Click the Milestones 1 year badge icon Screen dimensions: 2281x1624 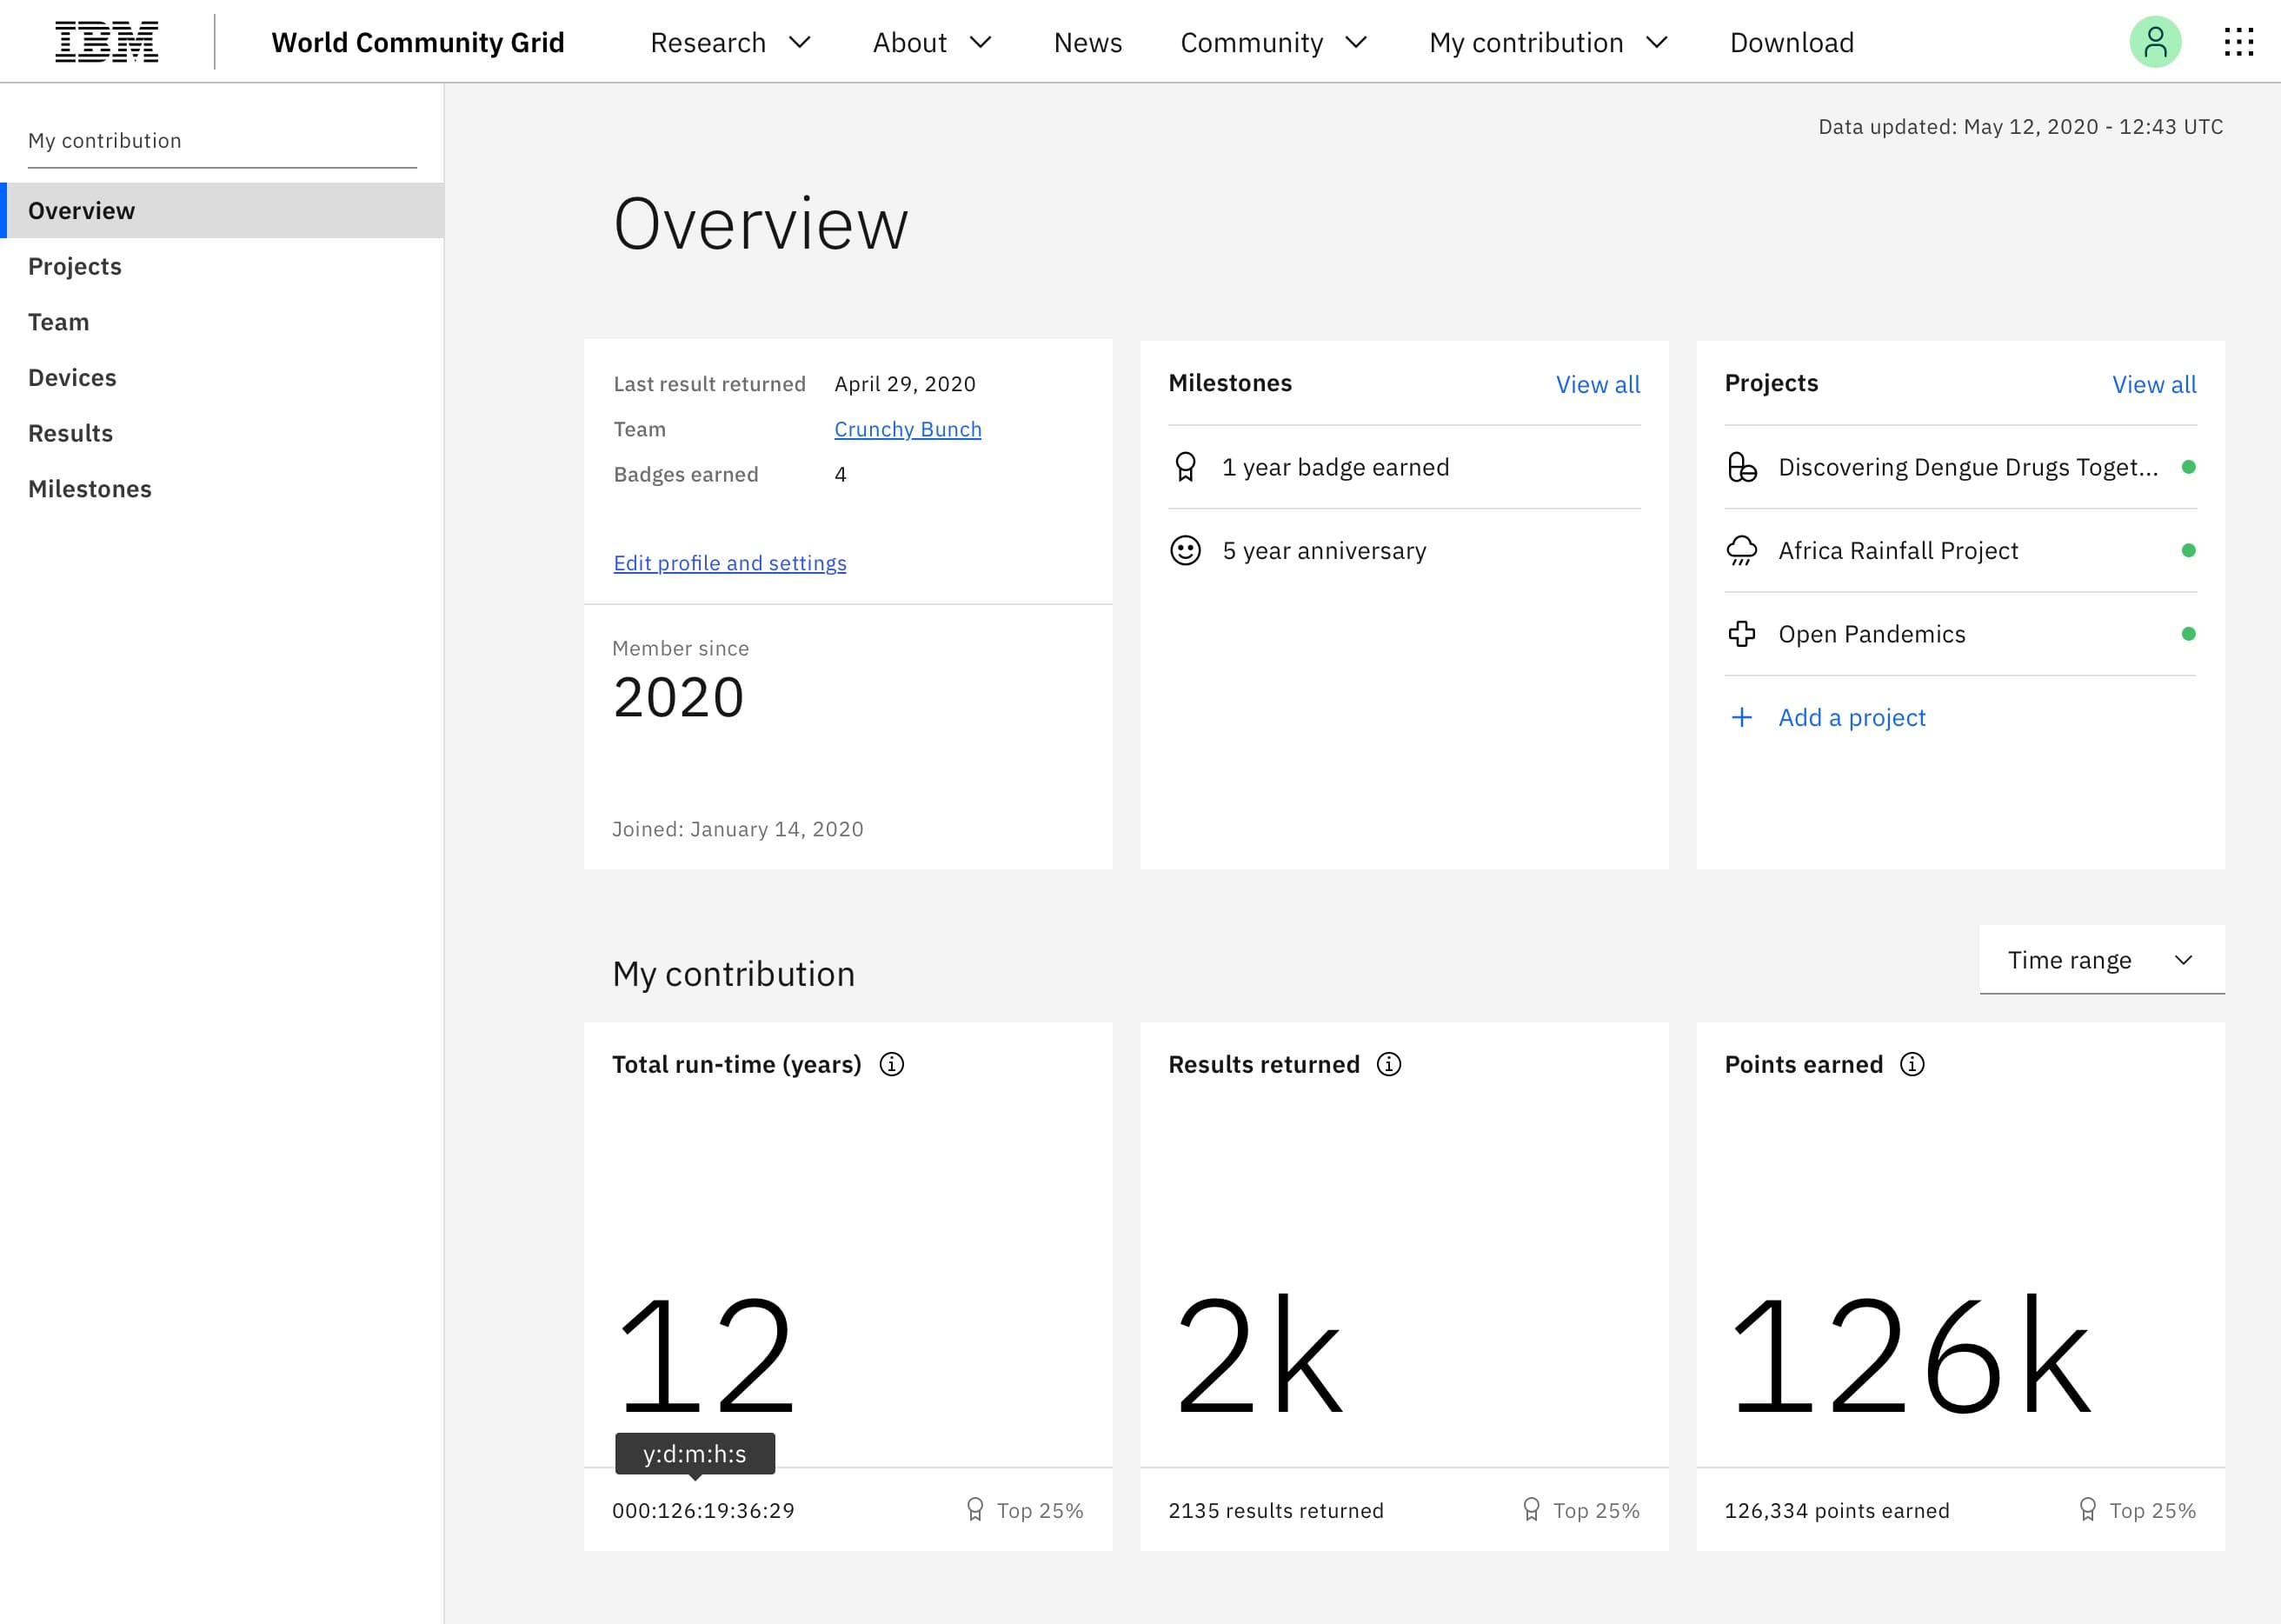[x=1188, y=466]
